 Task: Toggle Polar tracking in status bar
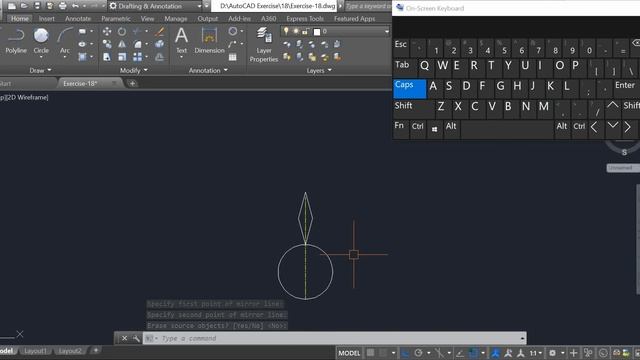(418, 353)
